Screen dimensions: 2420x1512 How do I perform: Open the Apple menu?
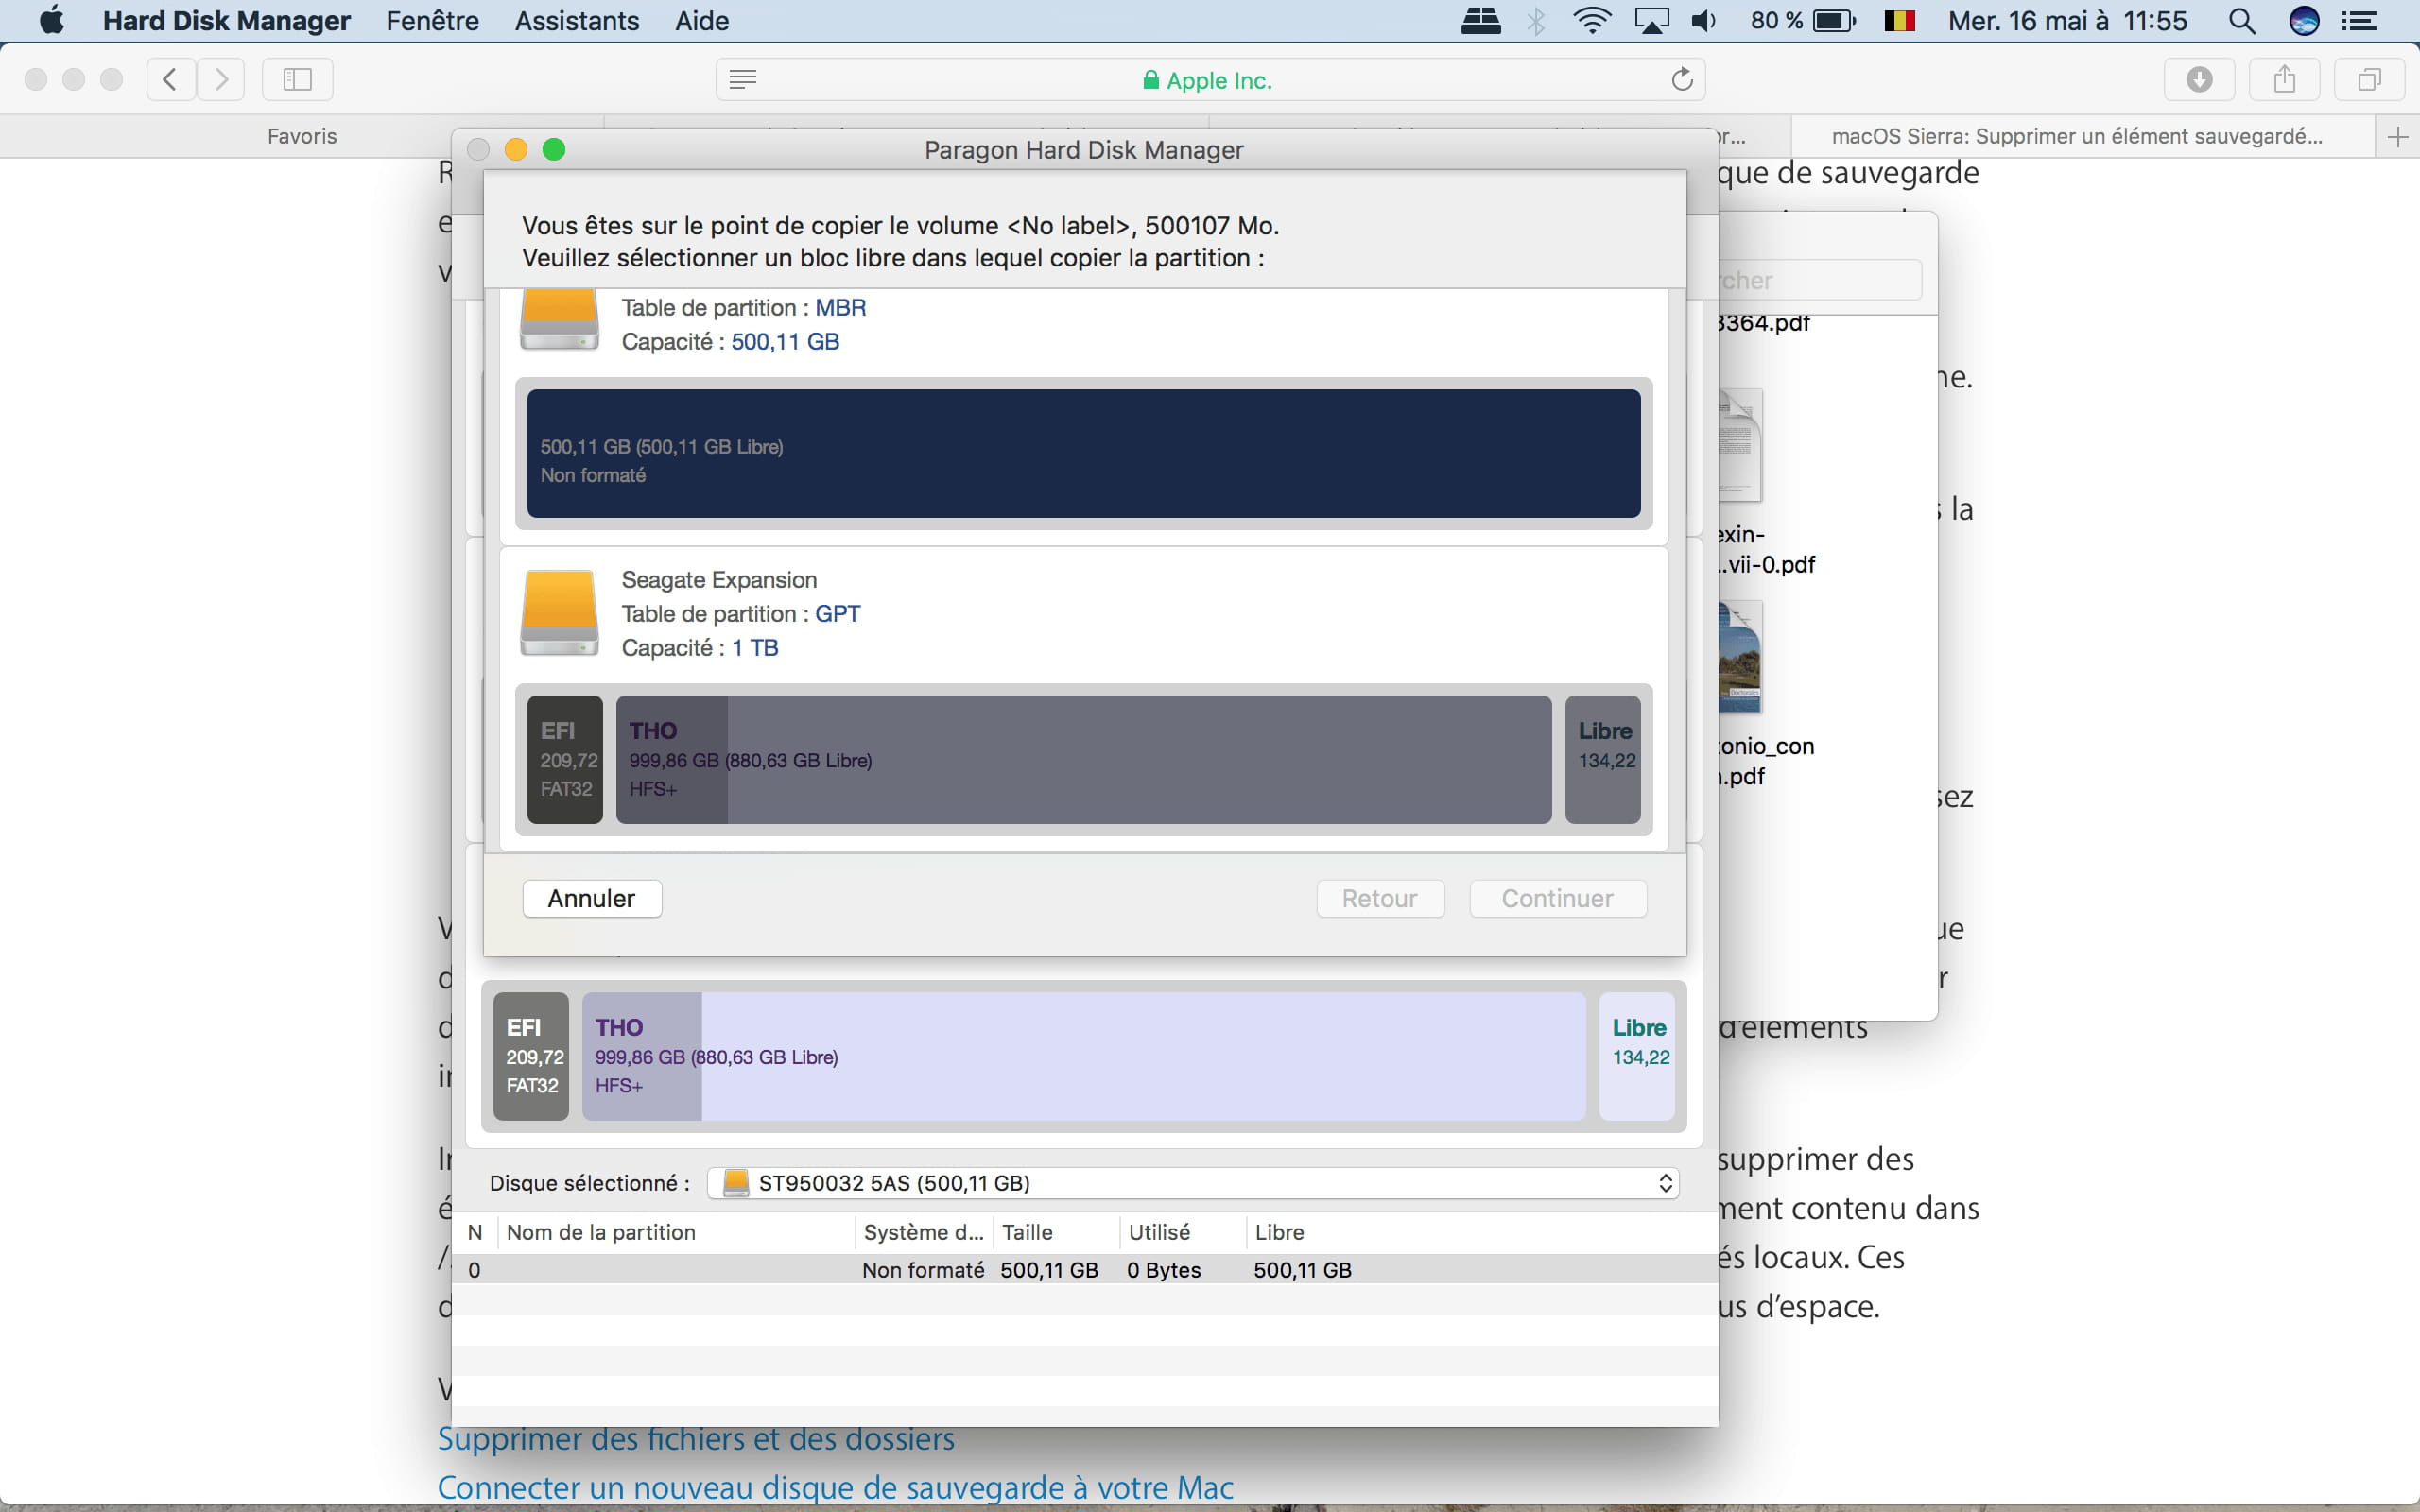tap(52, 20)
